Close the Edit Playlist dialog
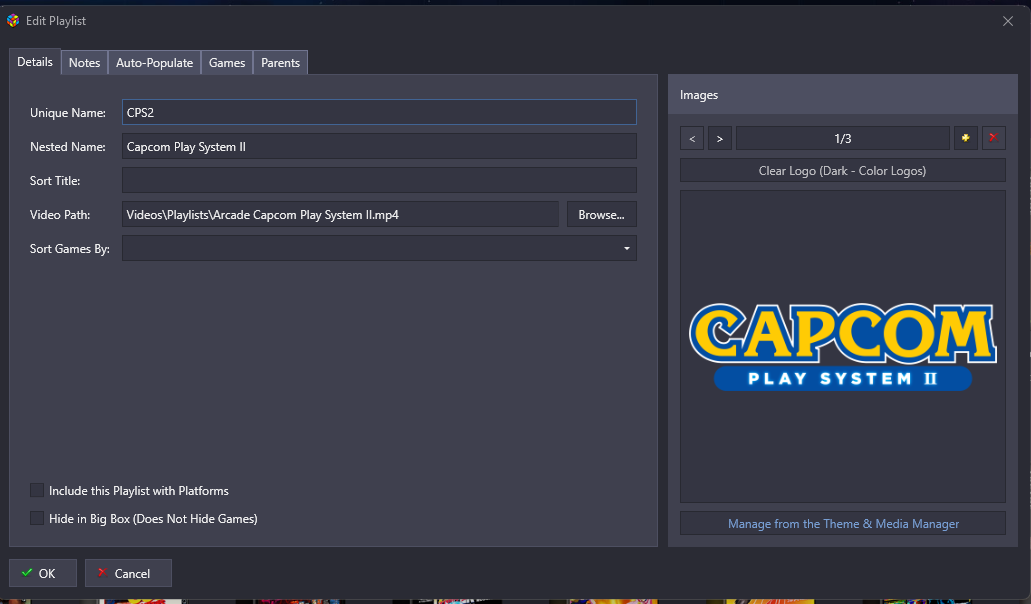The width and height of the screenshot is (1031, 604). (x=1008, y=21)
